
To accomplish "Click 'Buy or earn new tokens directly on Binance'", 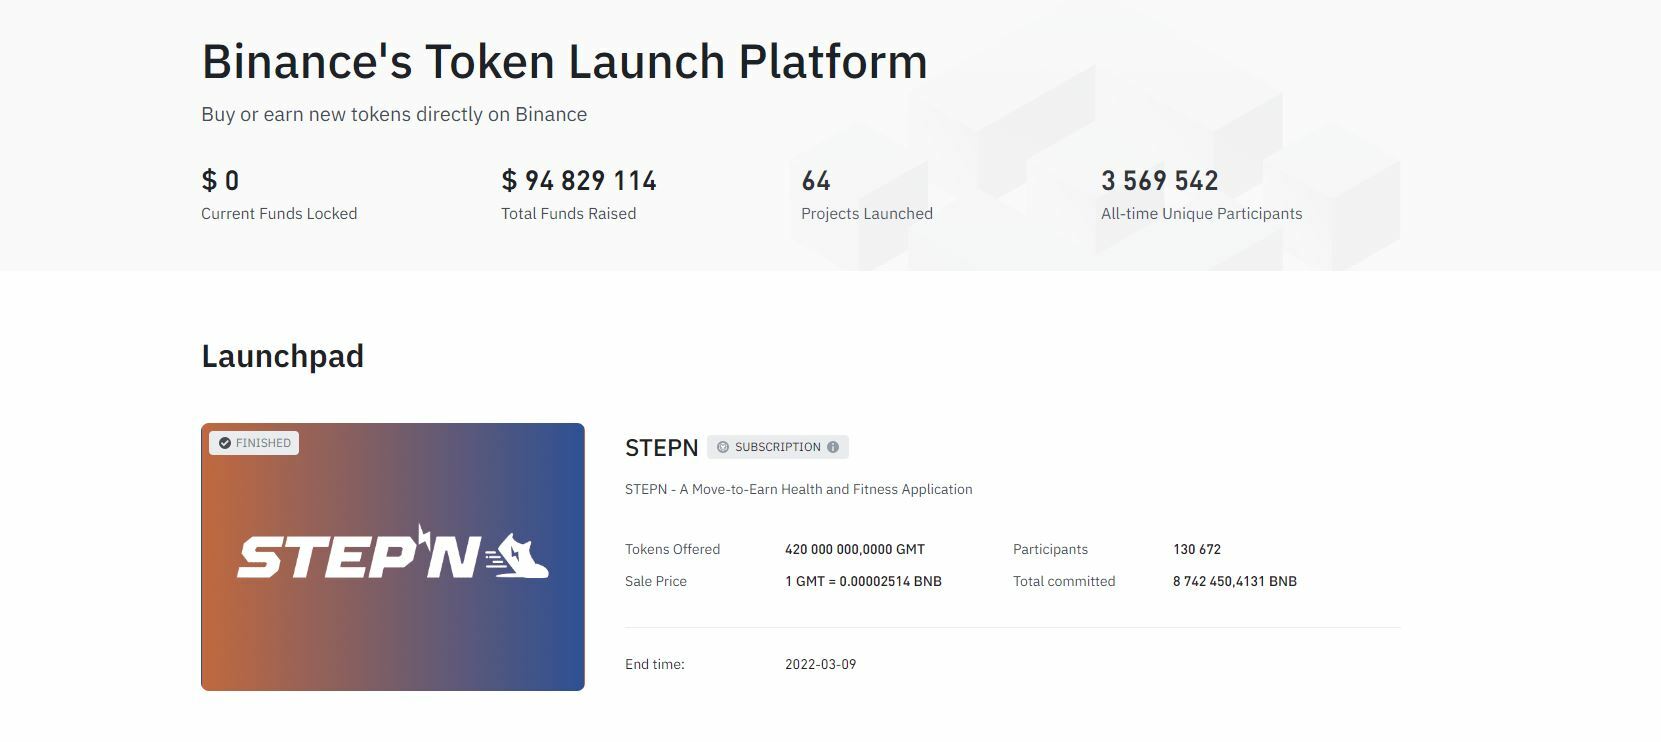I will coord(394,114).
